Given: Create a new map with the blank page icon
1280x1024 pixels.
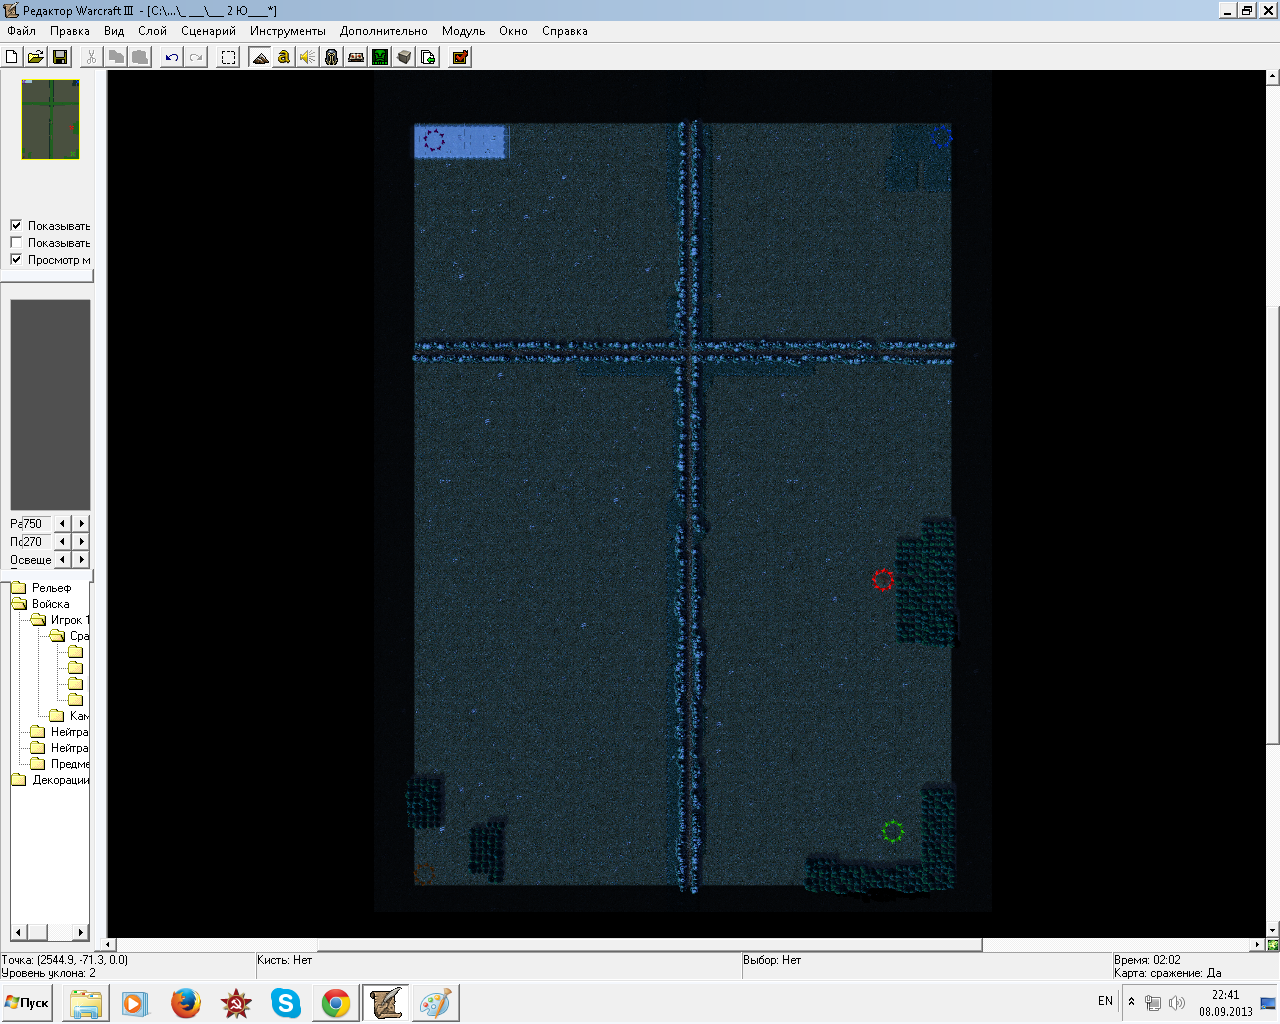Looking at the screenshot, I should 12,57.
